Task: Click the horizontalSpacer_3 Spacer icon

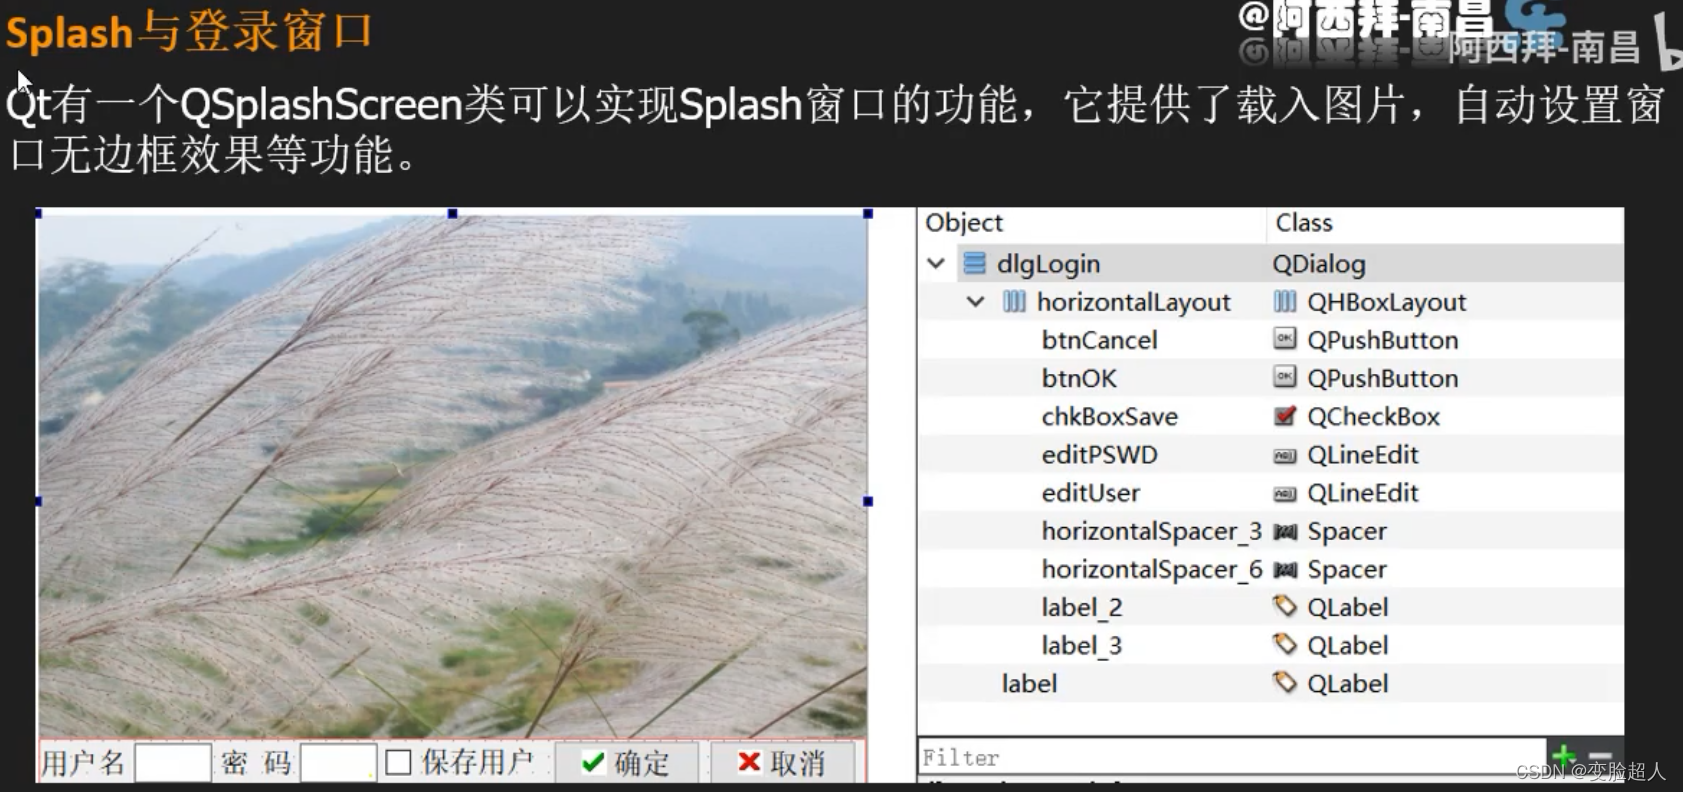Action: coord(1285,531)
